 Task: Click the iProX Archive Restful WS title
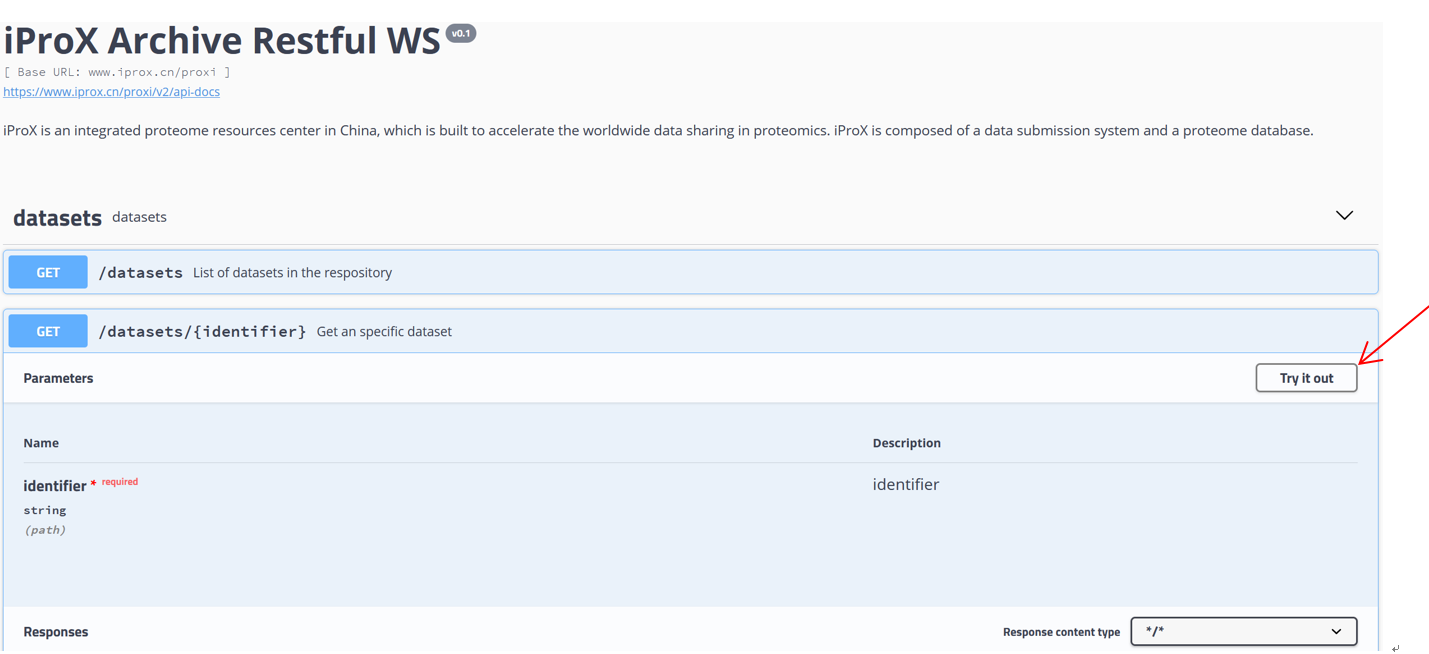[x=222, y=41]
